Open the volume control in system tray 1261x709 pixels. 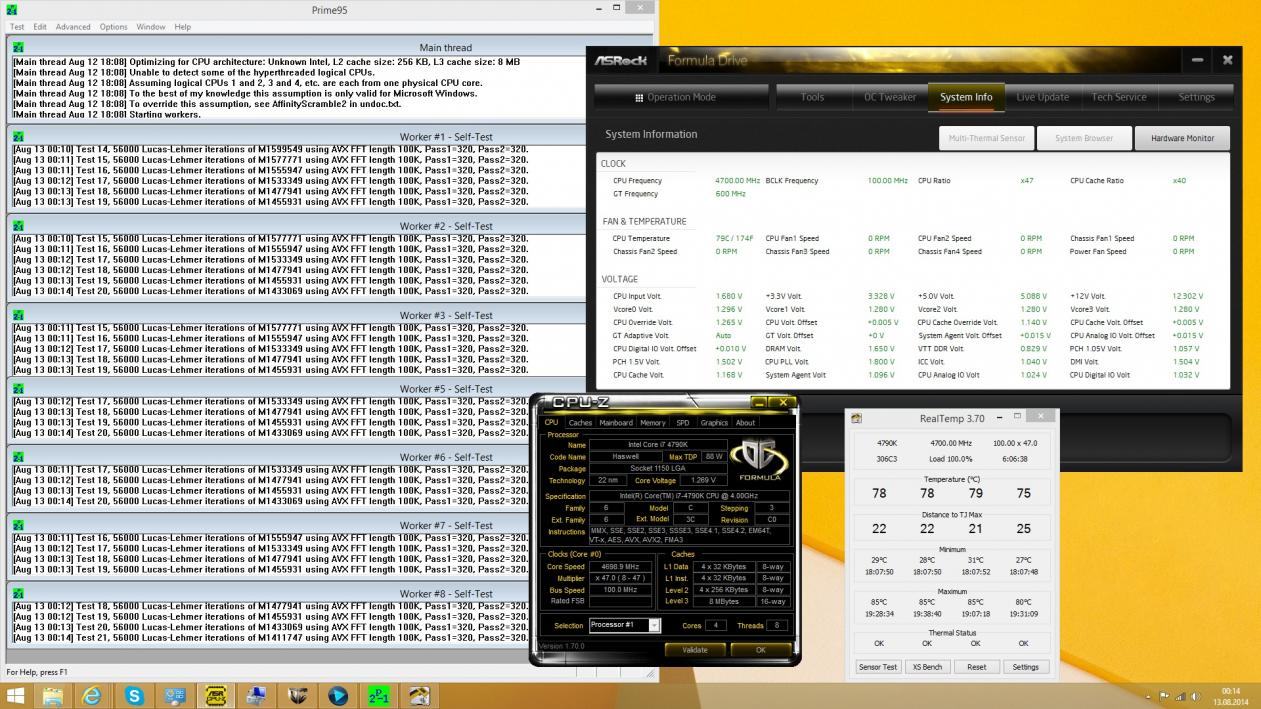pyautogui.click(x=1196, y=696)
